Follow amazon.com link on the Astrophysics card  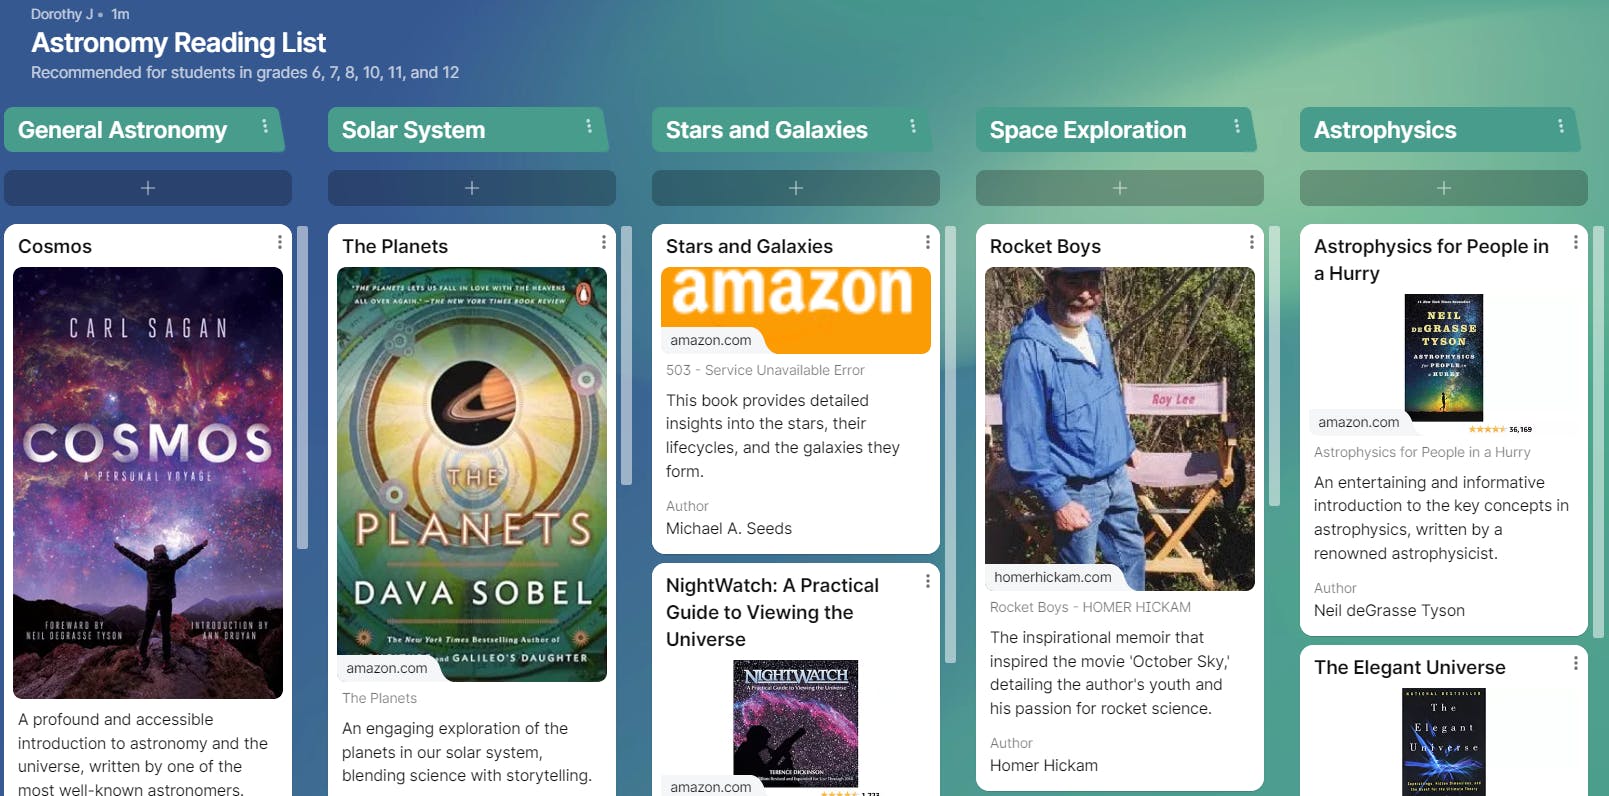click(1359, 422)
